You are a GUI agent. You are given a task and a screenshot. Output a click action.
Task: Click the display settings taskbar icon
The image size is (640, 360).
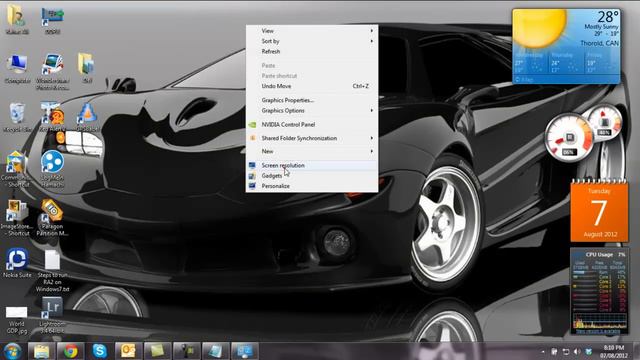coord(244,351)
